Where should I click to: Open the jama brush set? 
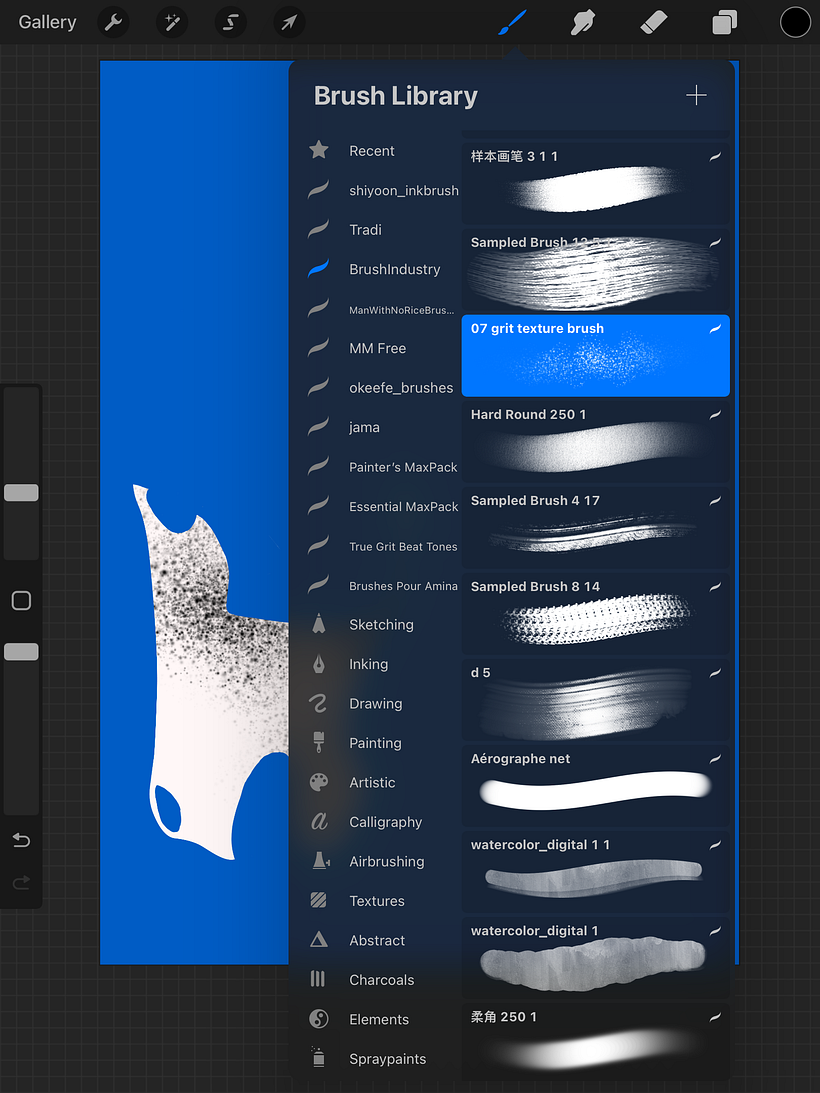pyautogui.click(x=381, y=427)
